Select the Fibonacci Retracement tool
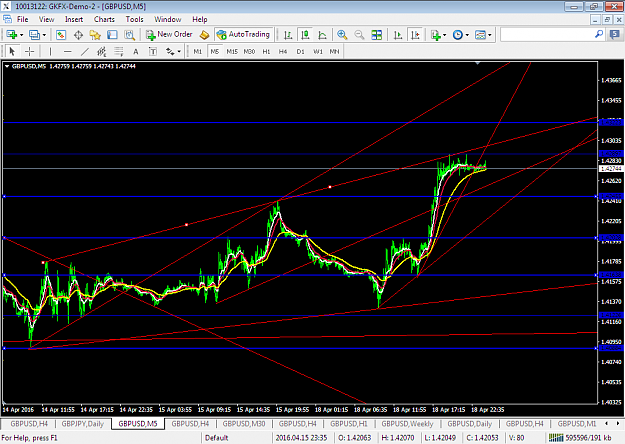 (119, 51)
